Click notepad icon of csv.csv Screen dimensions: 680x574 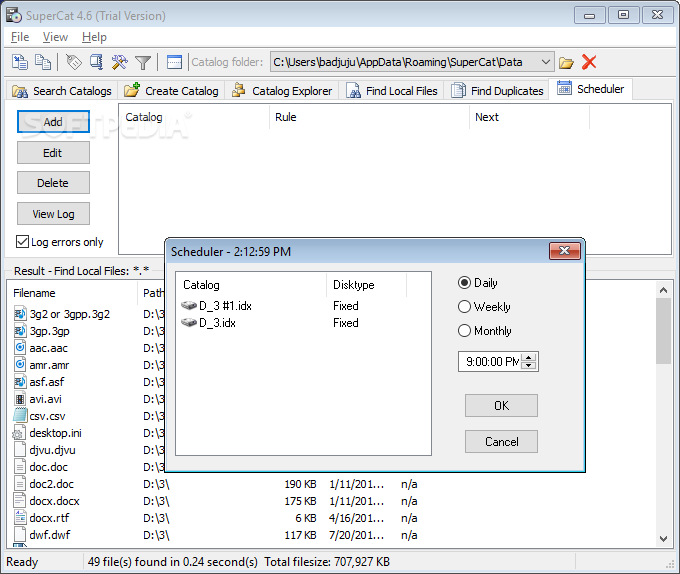pyautogui.click(x=20, y=415)
